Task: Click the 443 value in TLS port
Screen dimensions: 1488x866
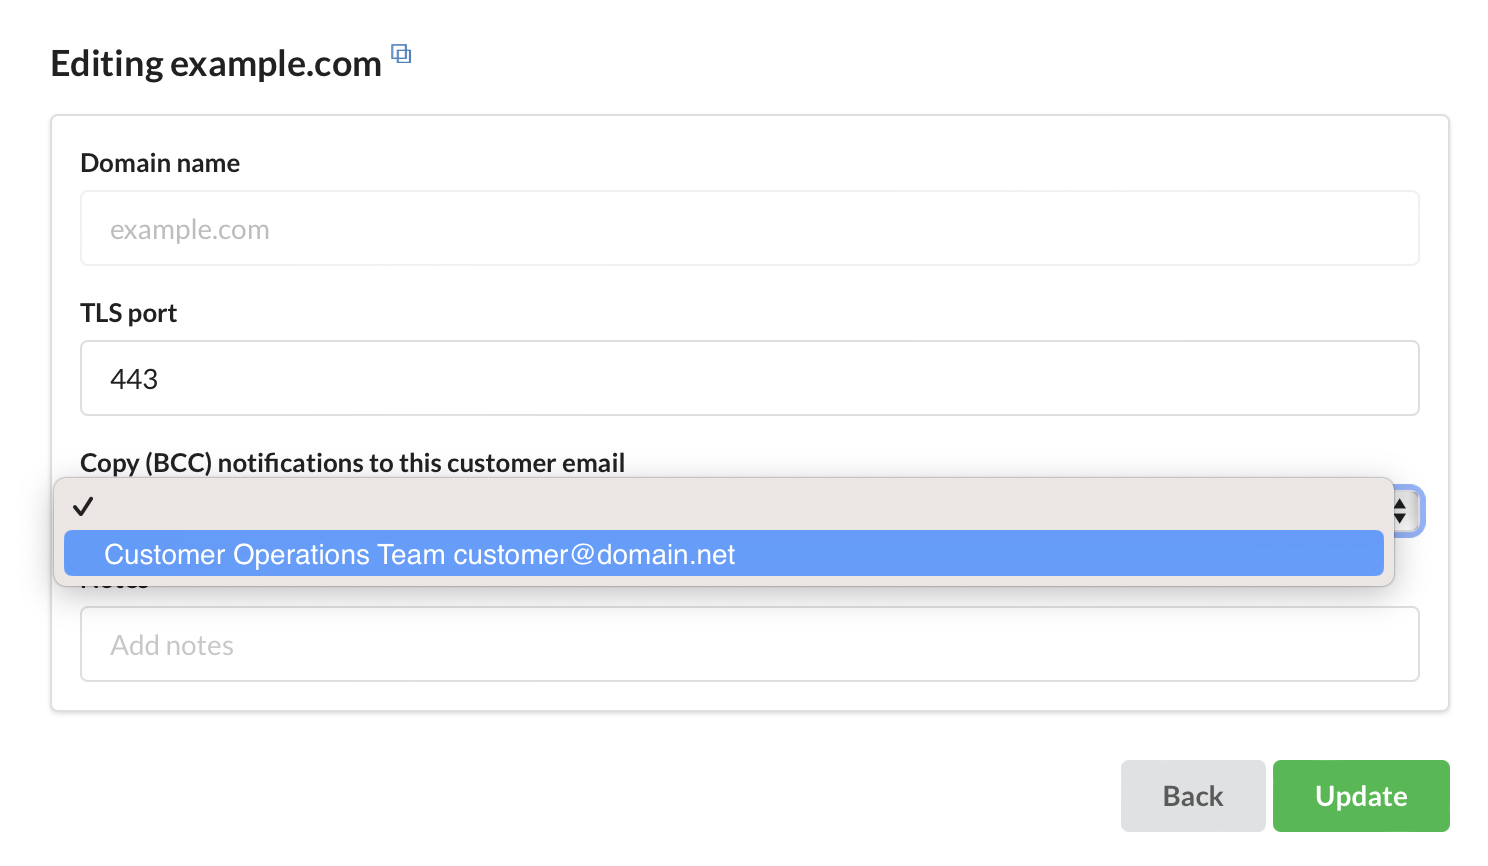Action: coord(134,379)
